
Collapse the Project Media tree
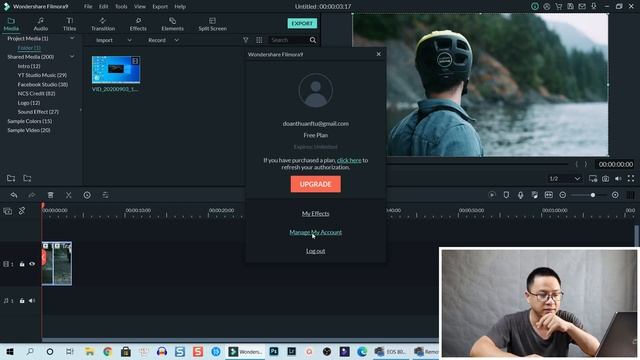72,38
